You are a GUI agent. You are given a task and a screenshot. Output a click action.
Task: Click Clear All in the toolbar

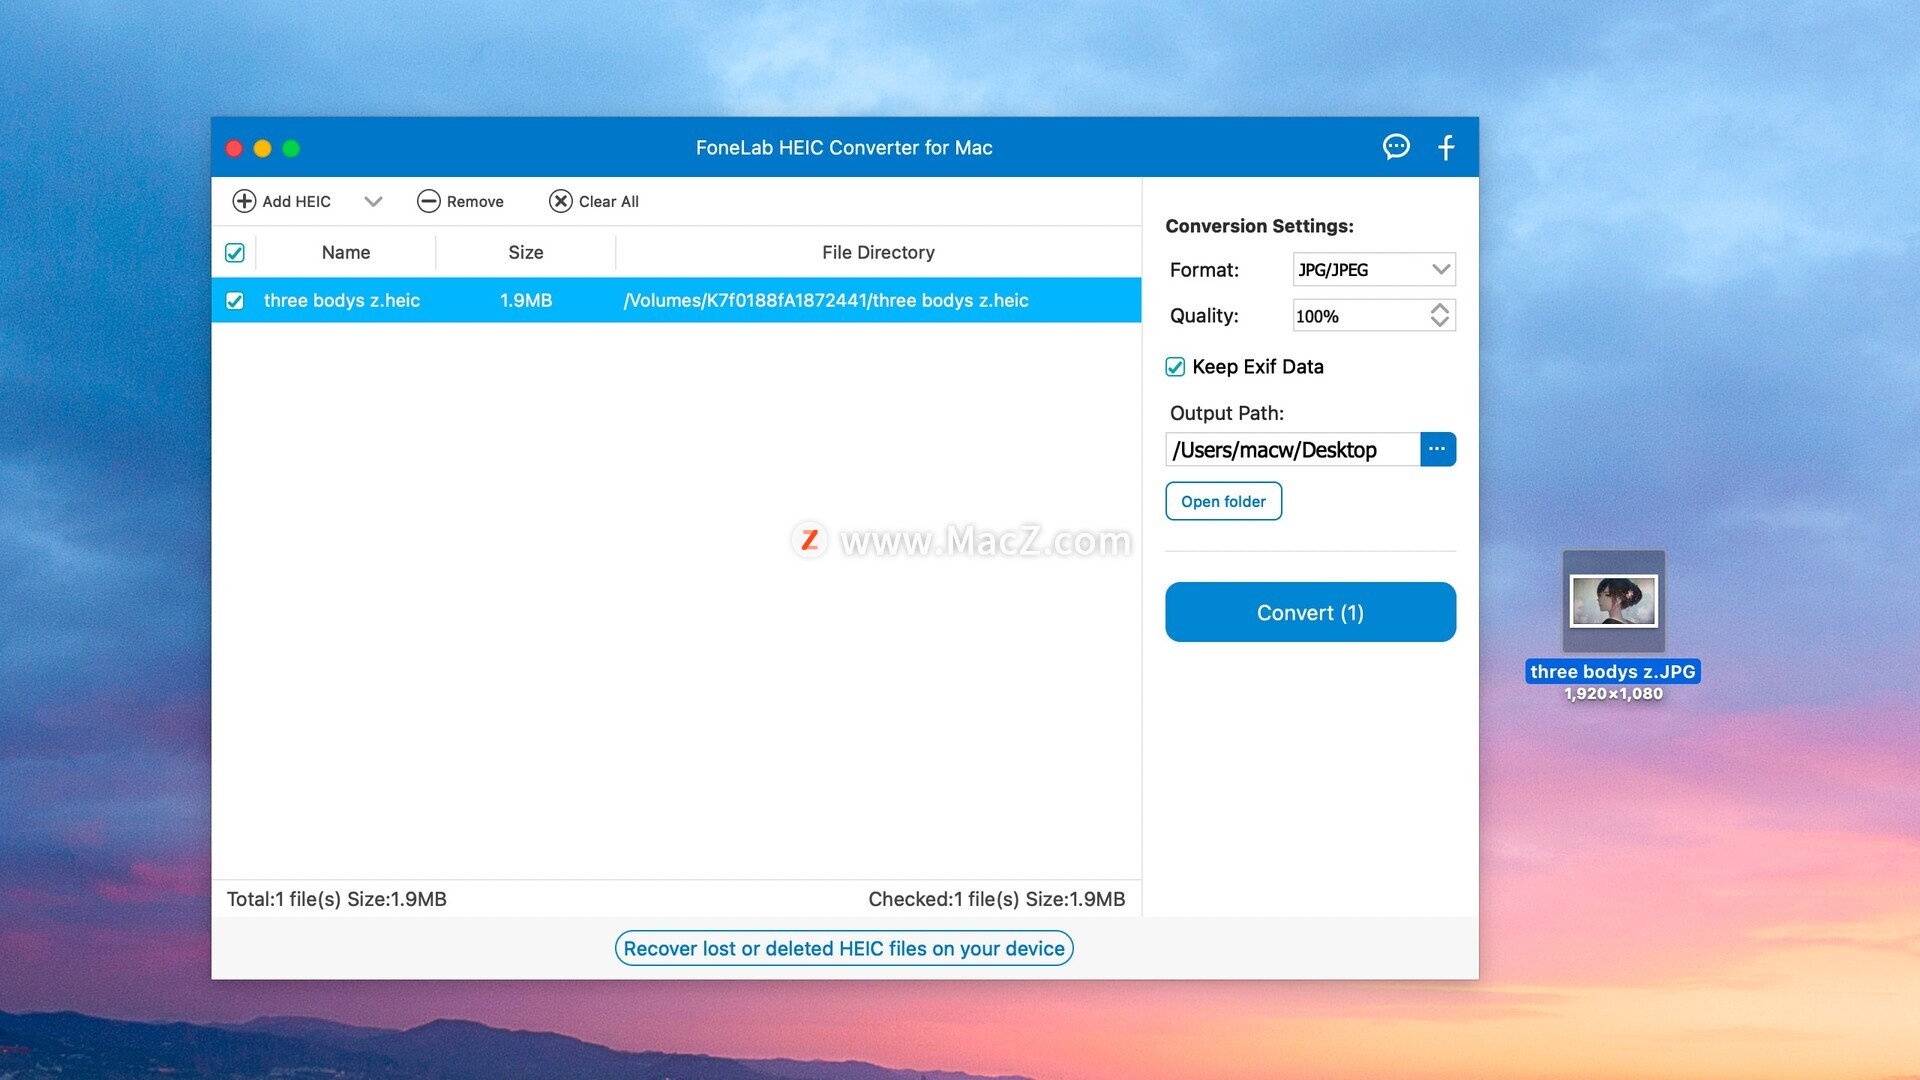(594, 201)
